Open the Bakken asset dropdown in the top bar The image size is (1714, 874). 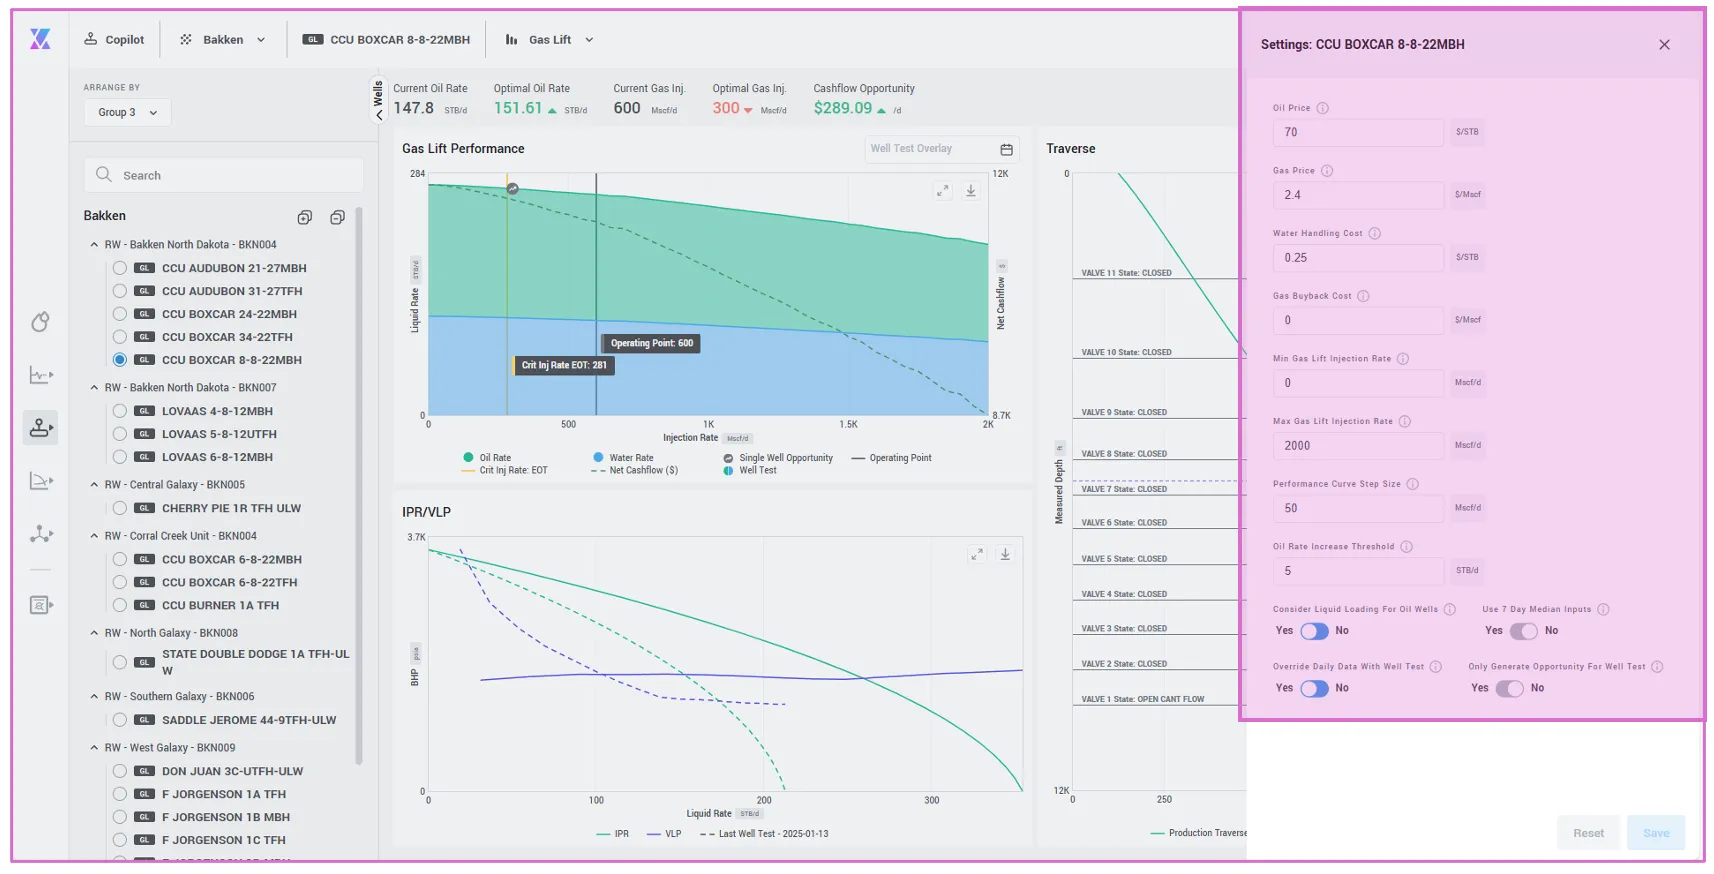click(x=222, y=40)
